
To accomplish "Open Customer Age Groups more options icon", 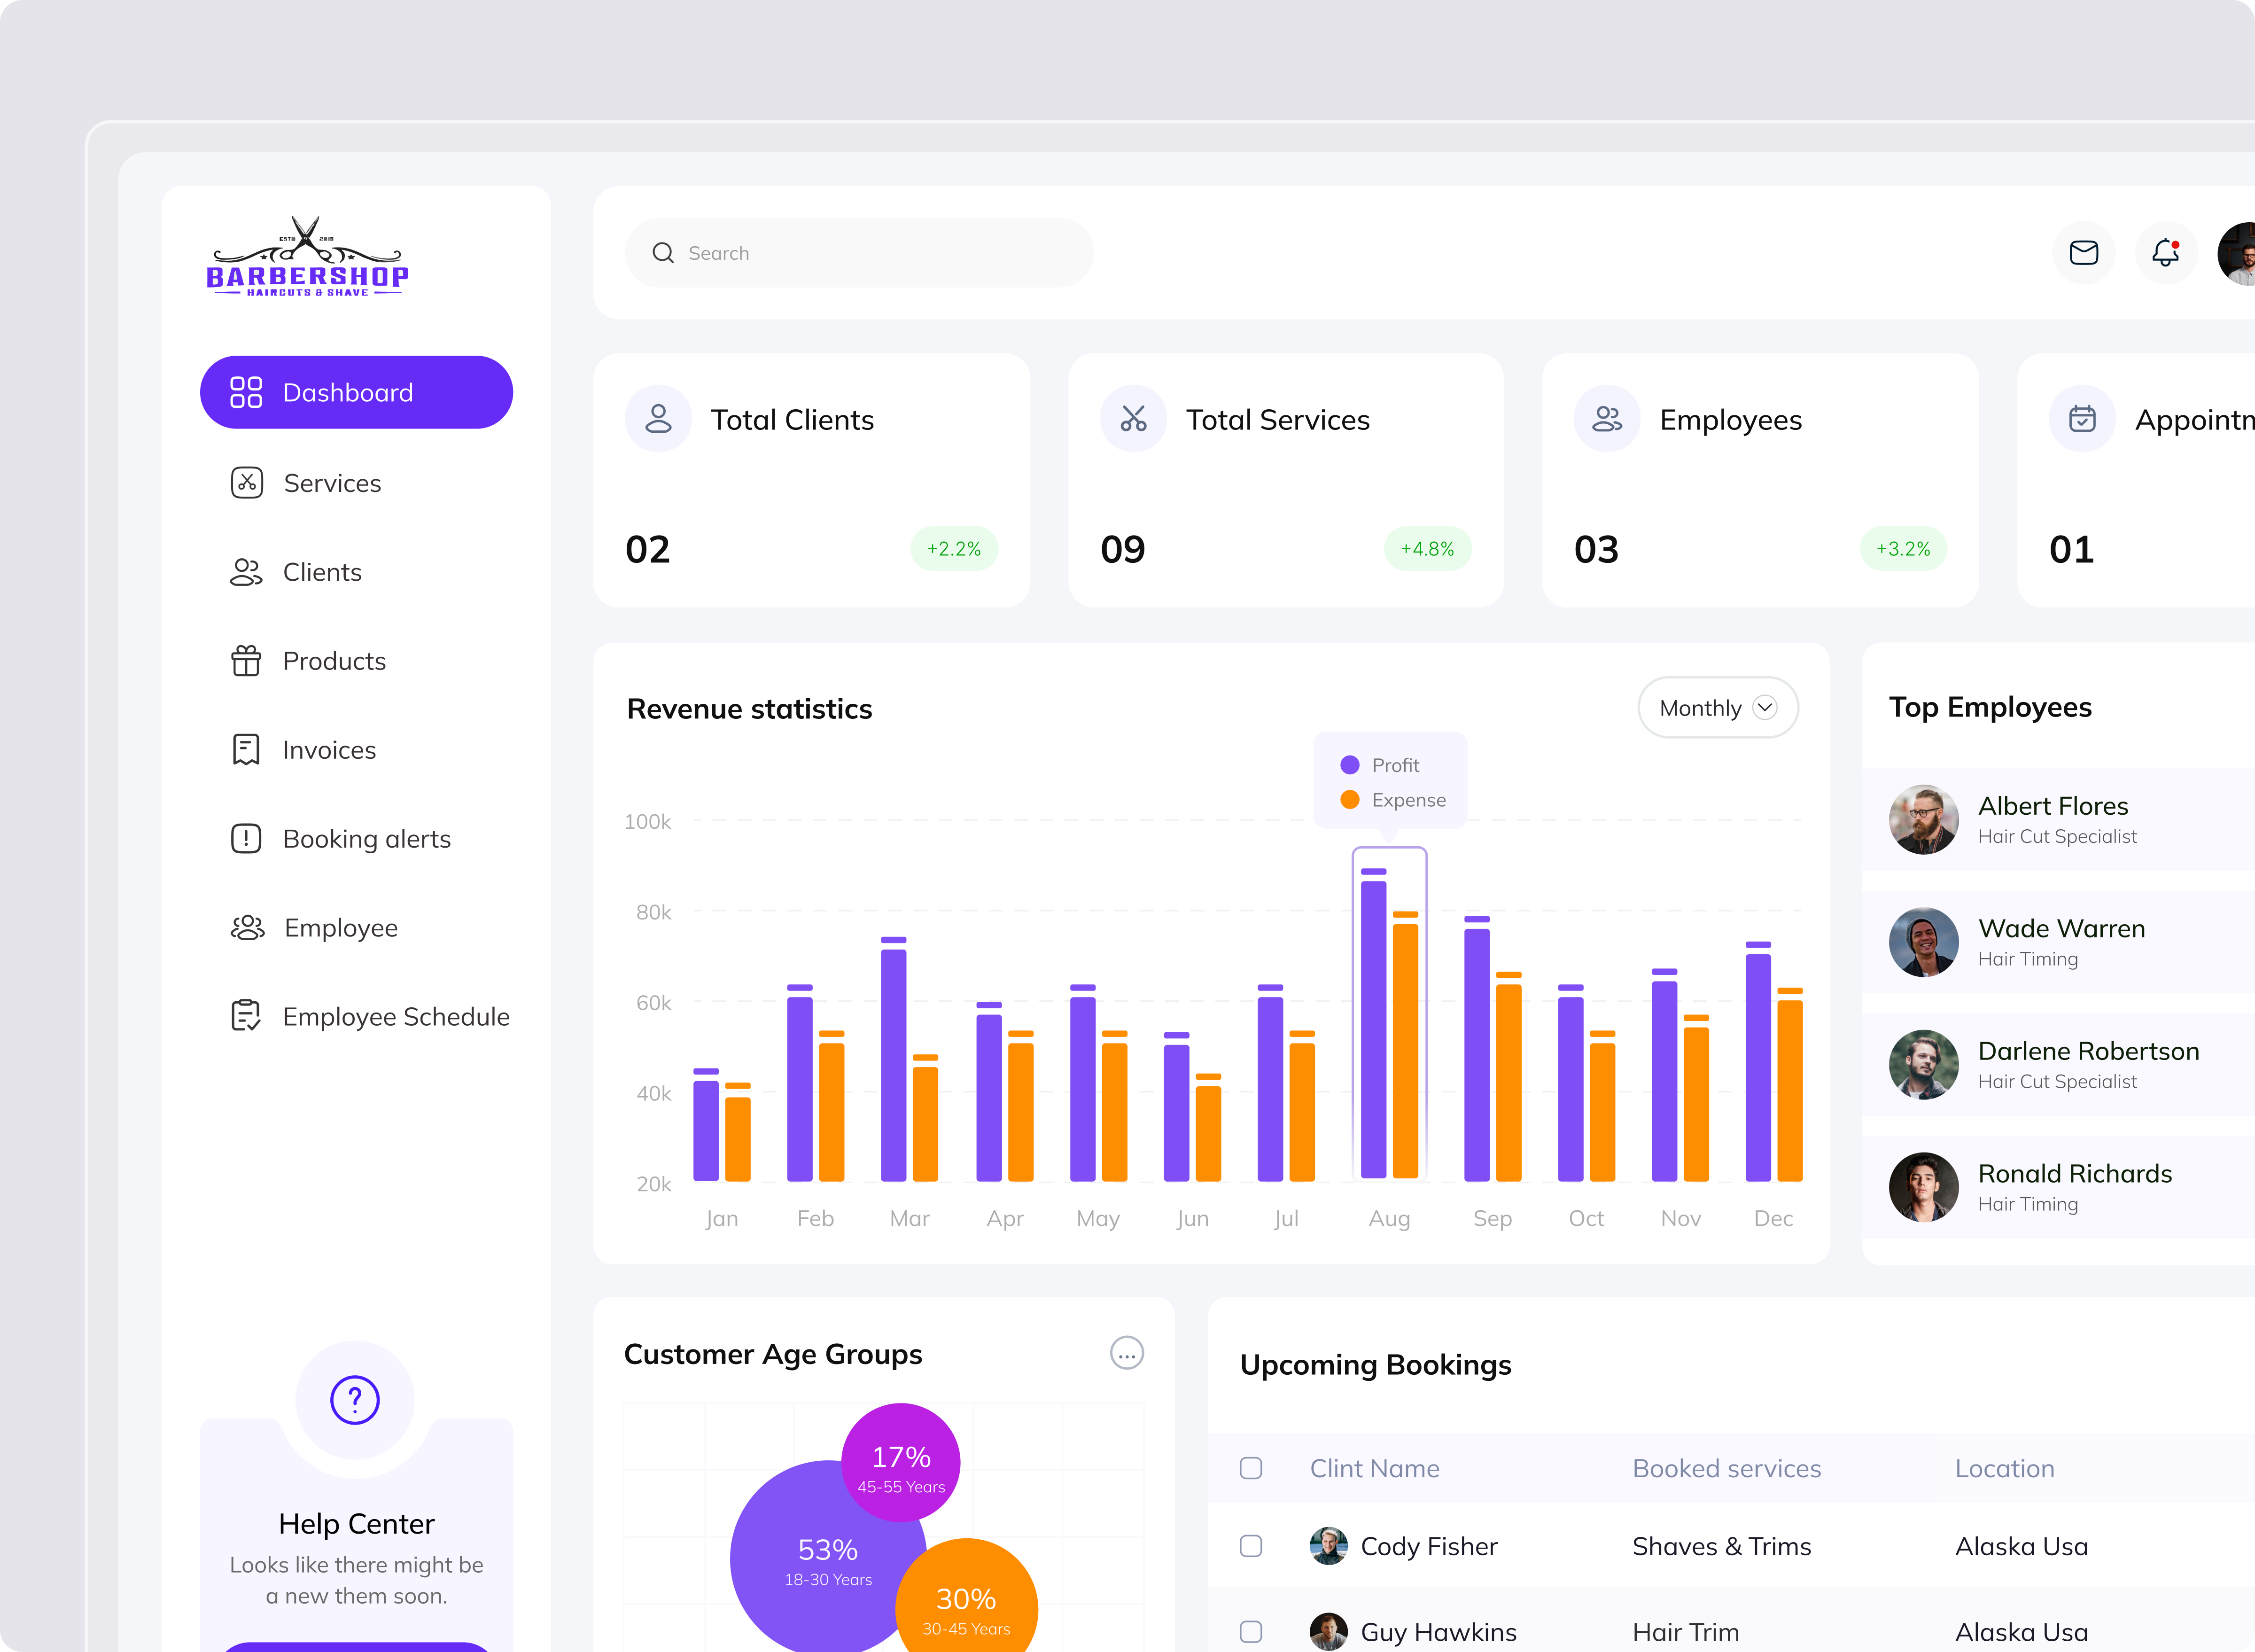I will pyautogui.click(x=1126, y=1354).
